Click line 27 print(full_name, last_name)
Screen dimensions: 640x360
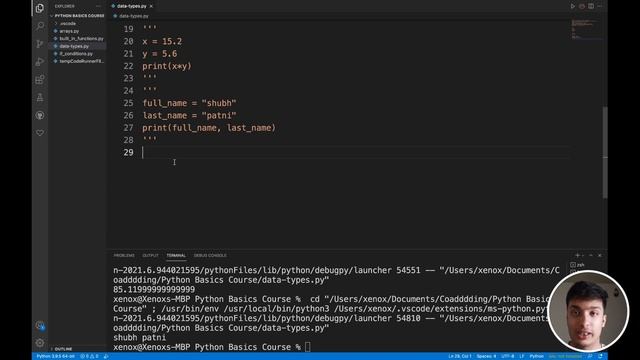point(209,128)
